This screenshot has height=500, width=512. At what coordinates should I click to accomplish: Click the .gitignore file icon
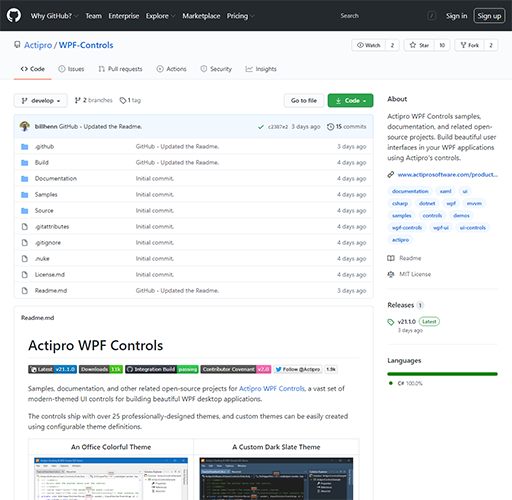click(25, 243)
